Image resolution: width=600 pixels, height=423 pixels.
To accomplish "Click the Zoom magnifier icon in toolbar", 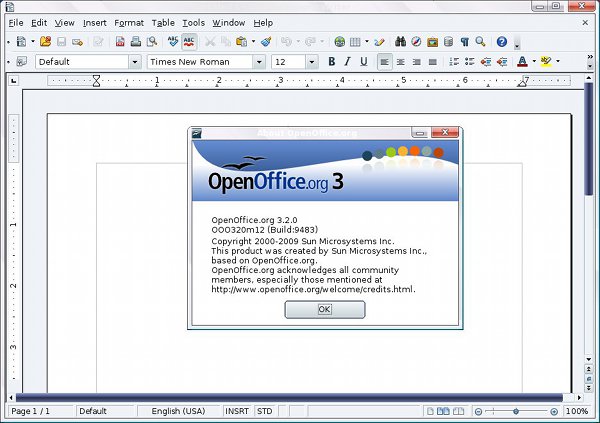I will [x=481, y=41].
